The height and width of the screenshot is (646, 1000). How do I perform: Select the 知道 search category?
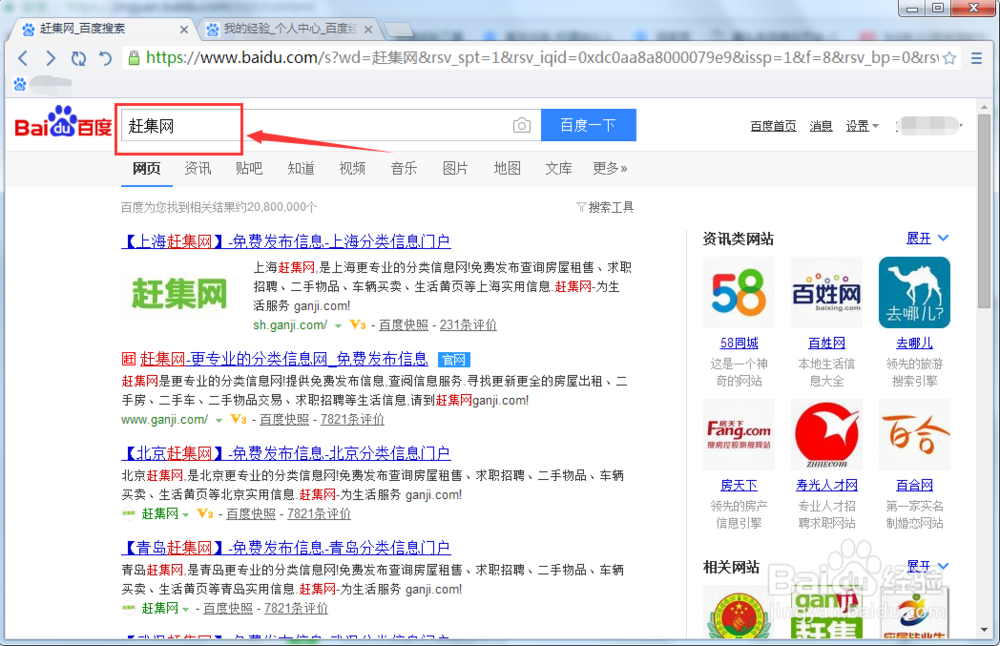pyautogui.click(x=301, y=168)
